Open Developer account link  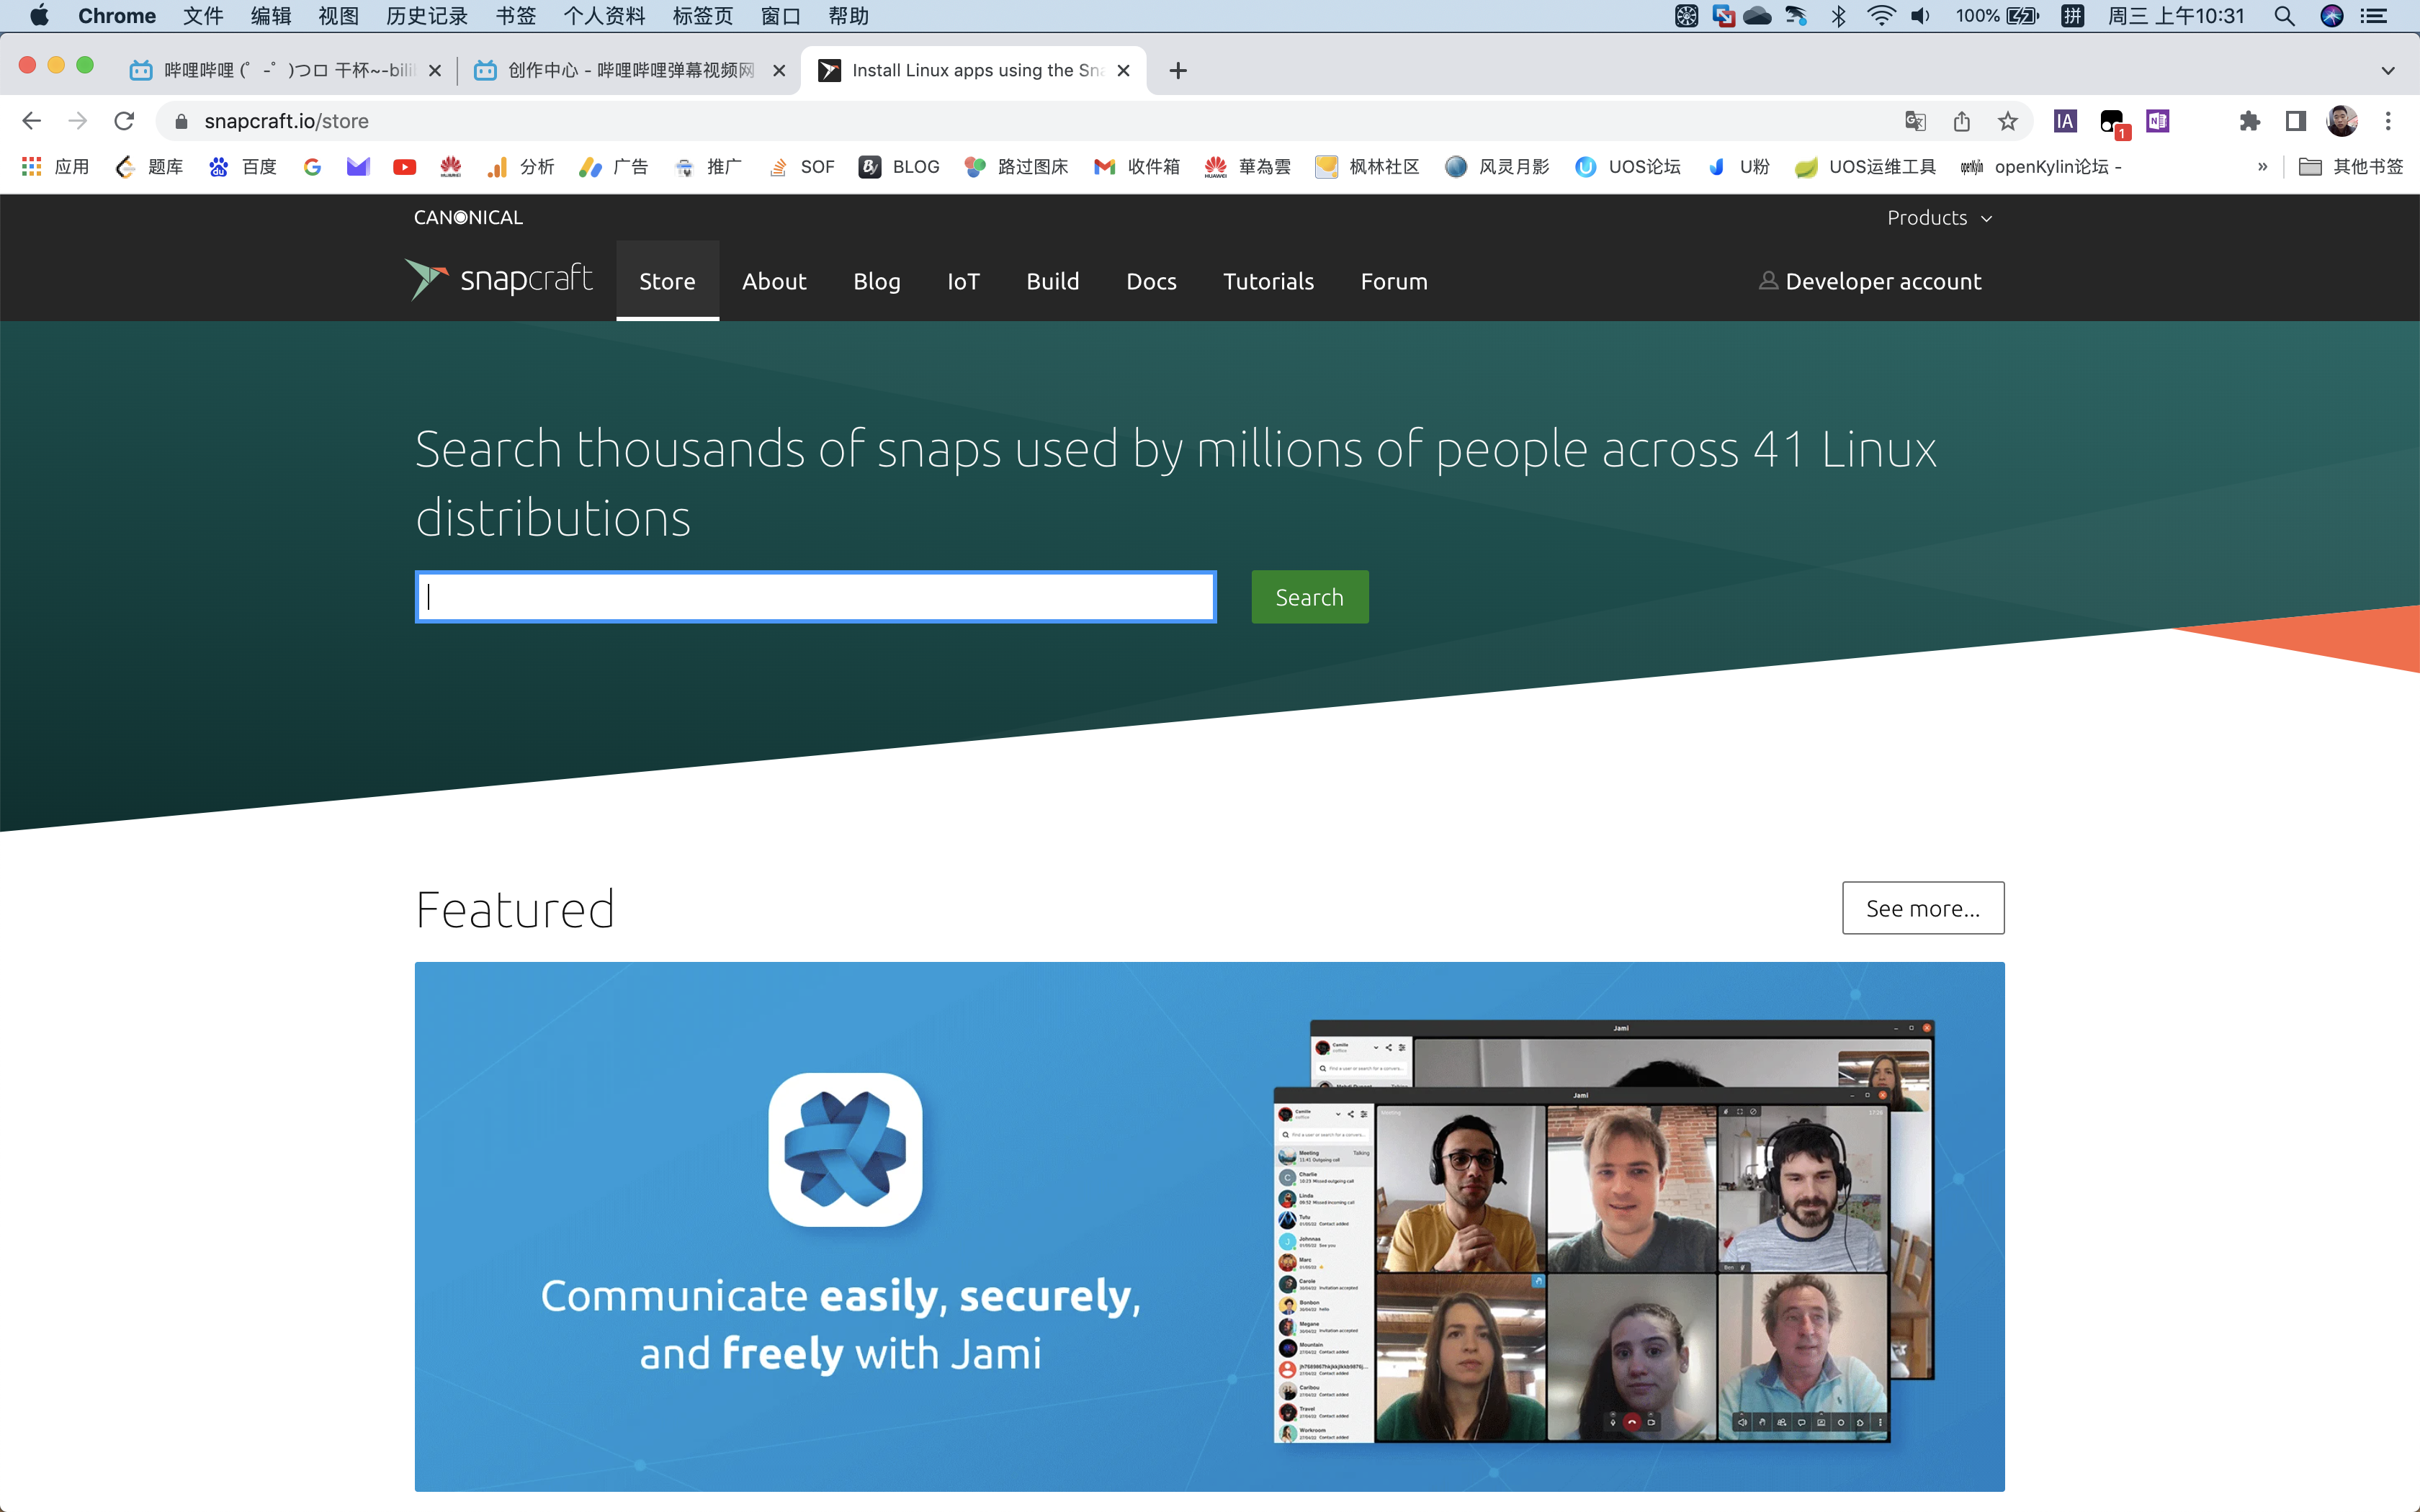click(1870, 281)
